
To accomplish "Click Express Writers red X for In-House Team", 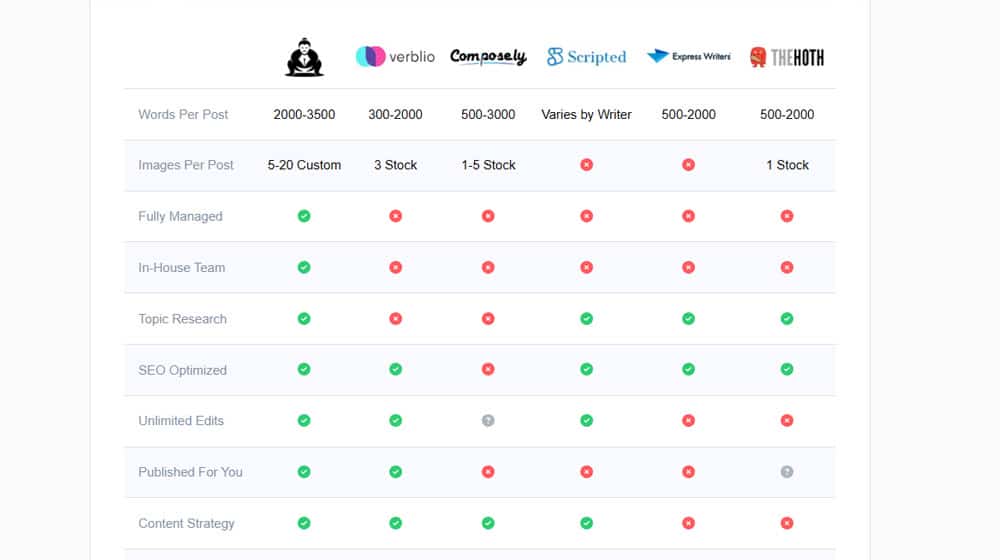I will pos(688,267).
